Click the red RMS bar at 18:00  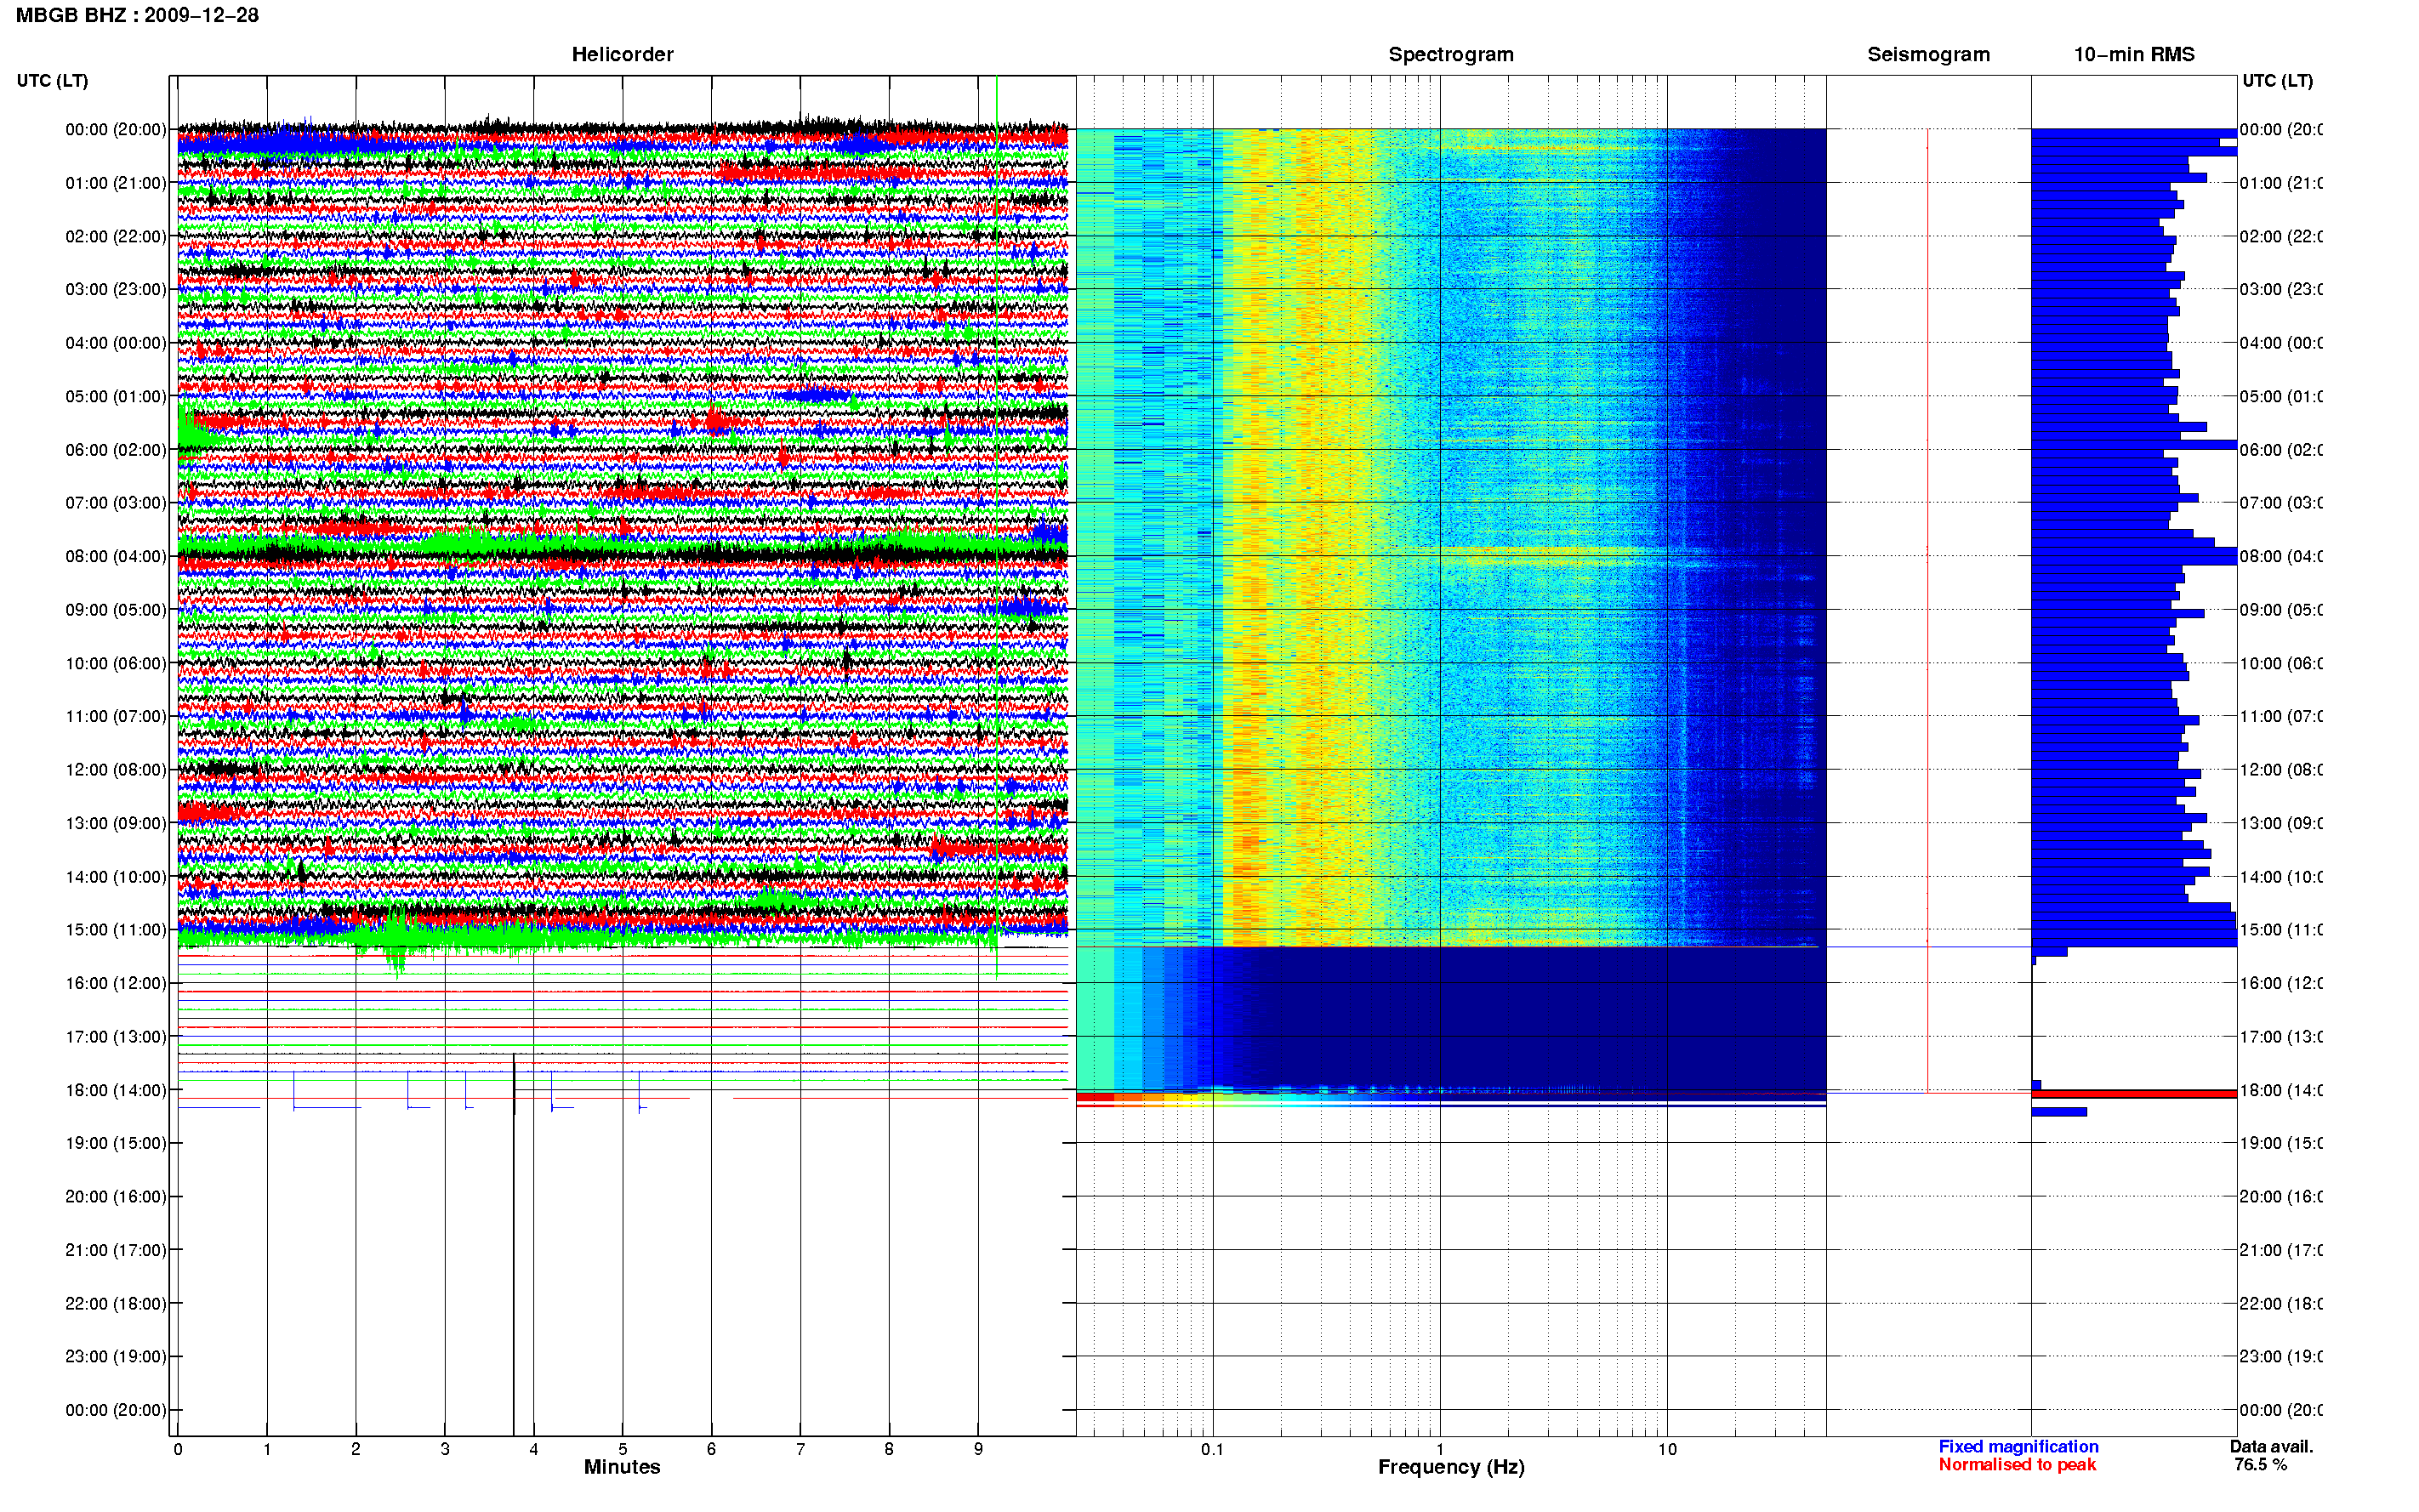pyautogui.click(x=2133, y=1095)
